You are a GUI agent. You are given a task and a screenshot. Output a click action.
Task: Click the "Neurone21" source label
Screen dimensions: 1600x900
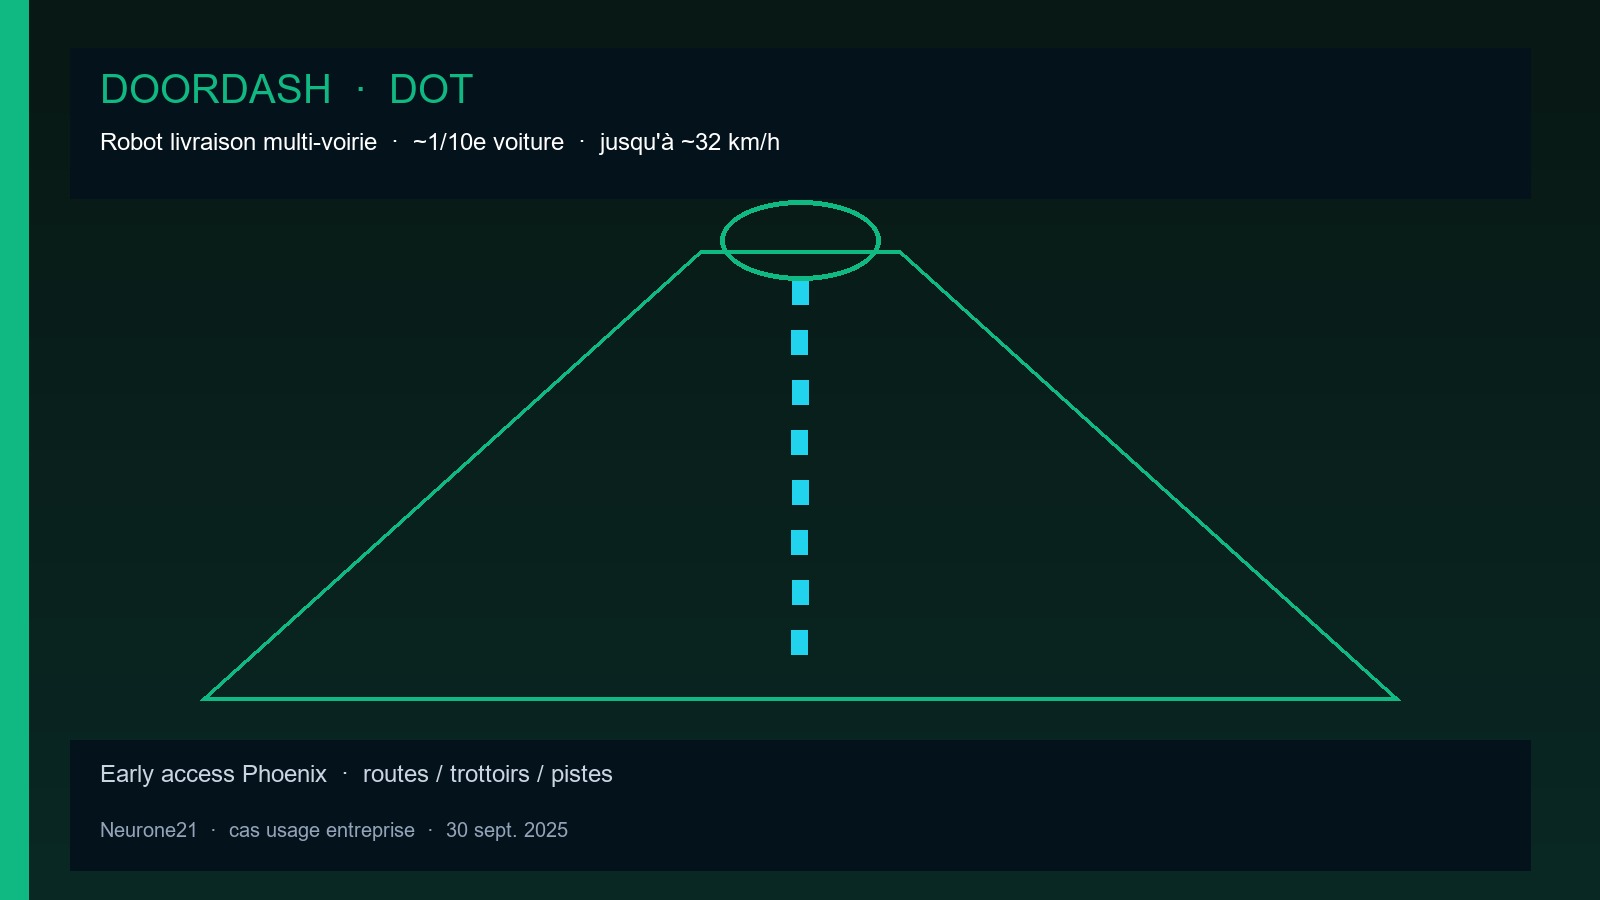[149, 830]
